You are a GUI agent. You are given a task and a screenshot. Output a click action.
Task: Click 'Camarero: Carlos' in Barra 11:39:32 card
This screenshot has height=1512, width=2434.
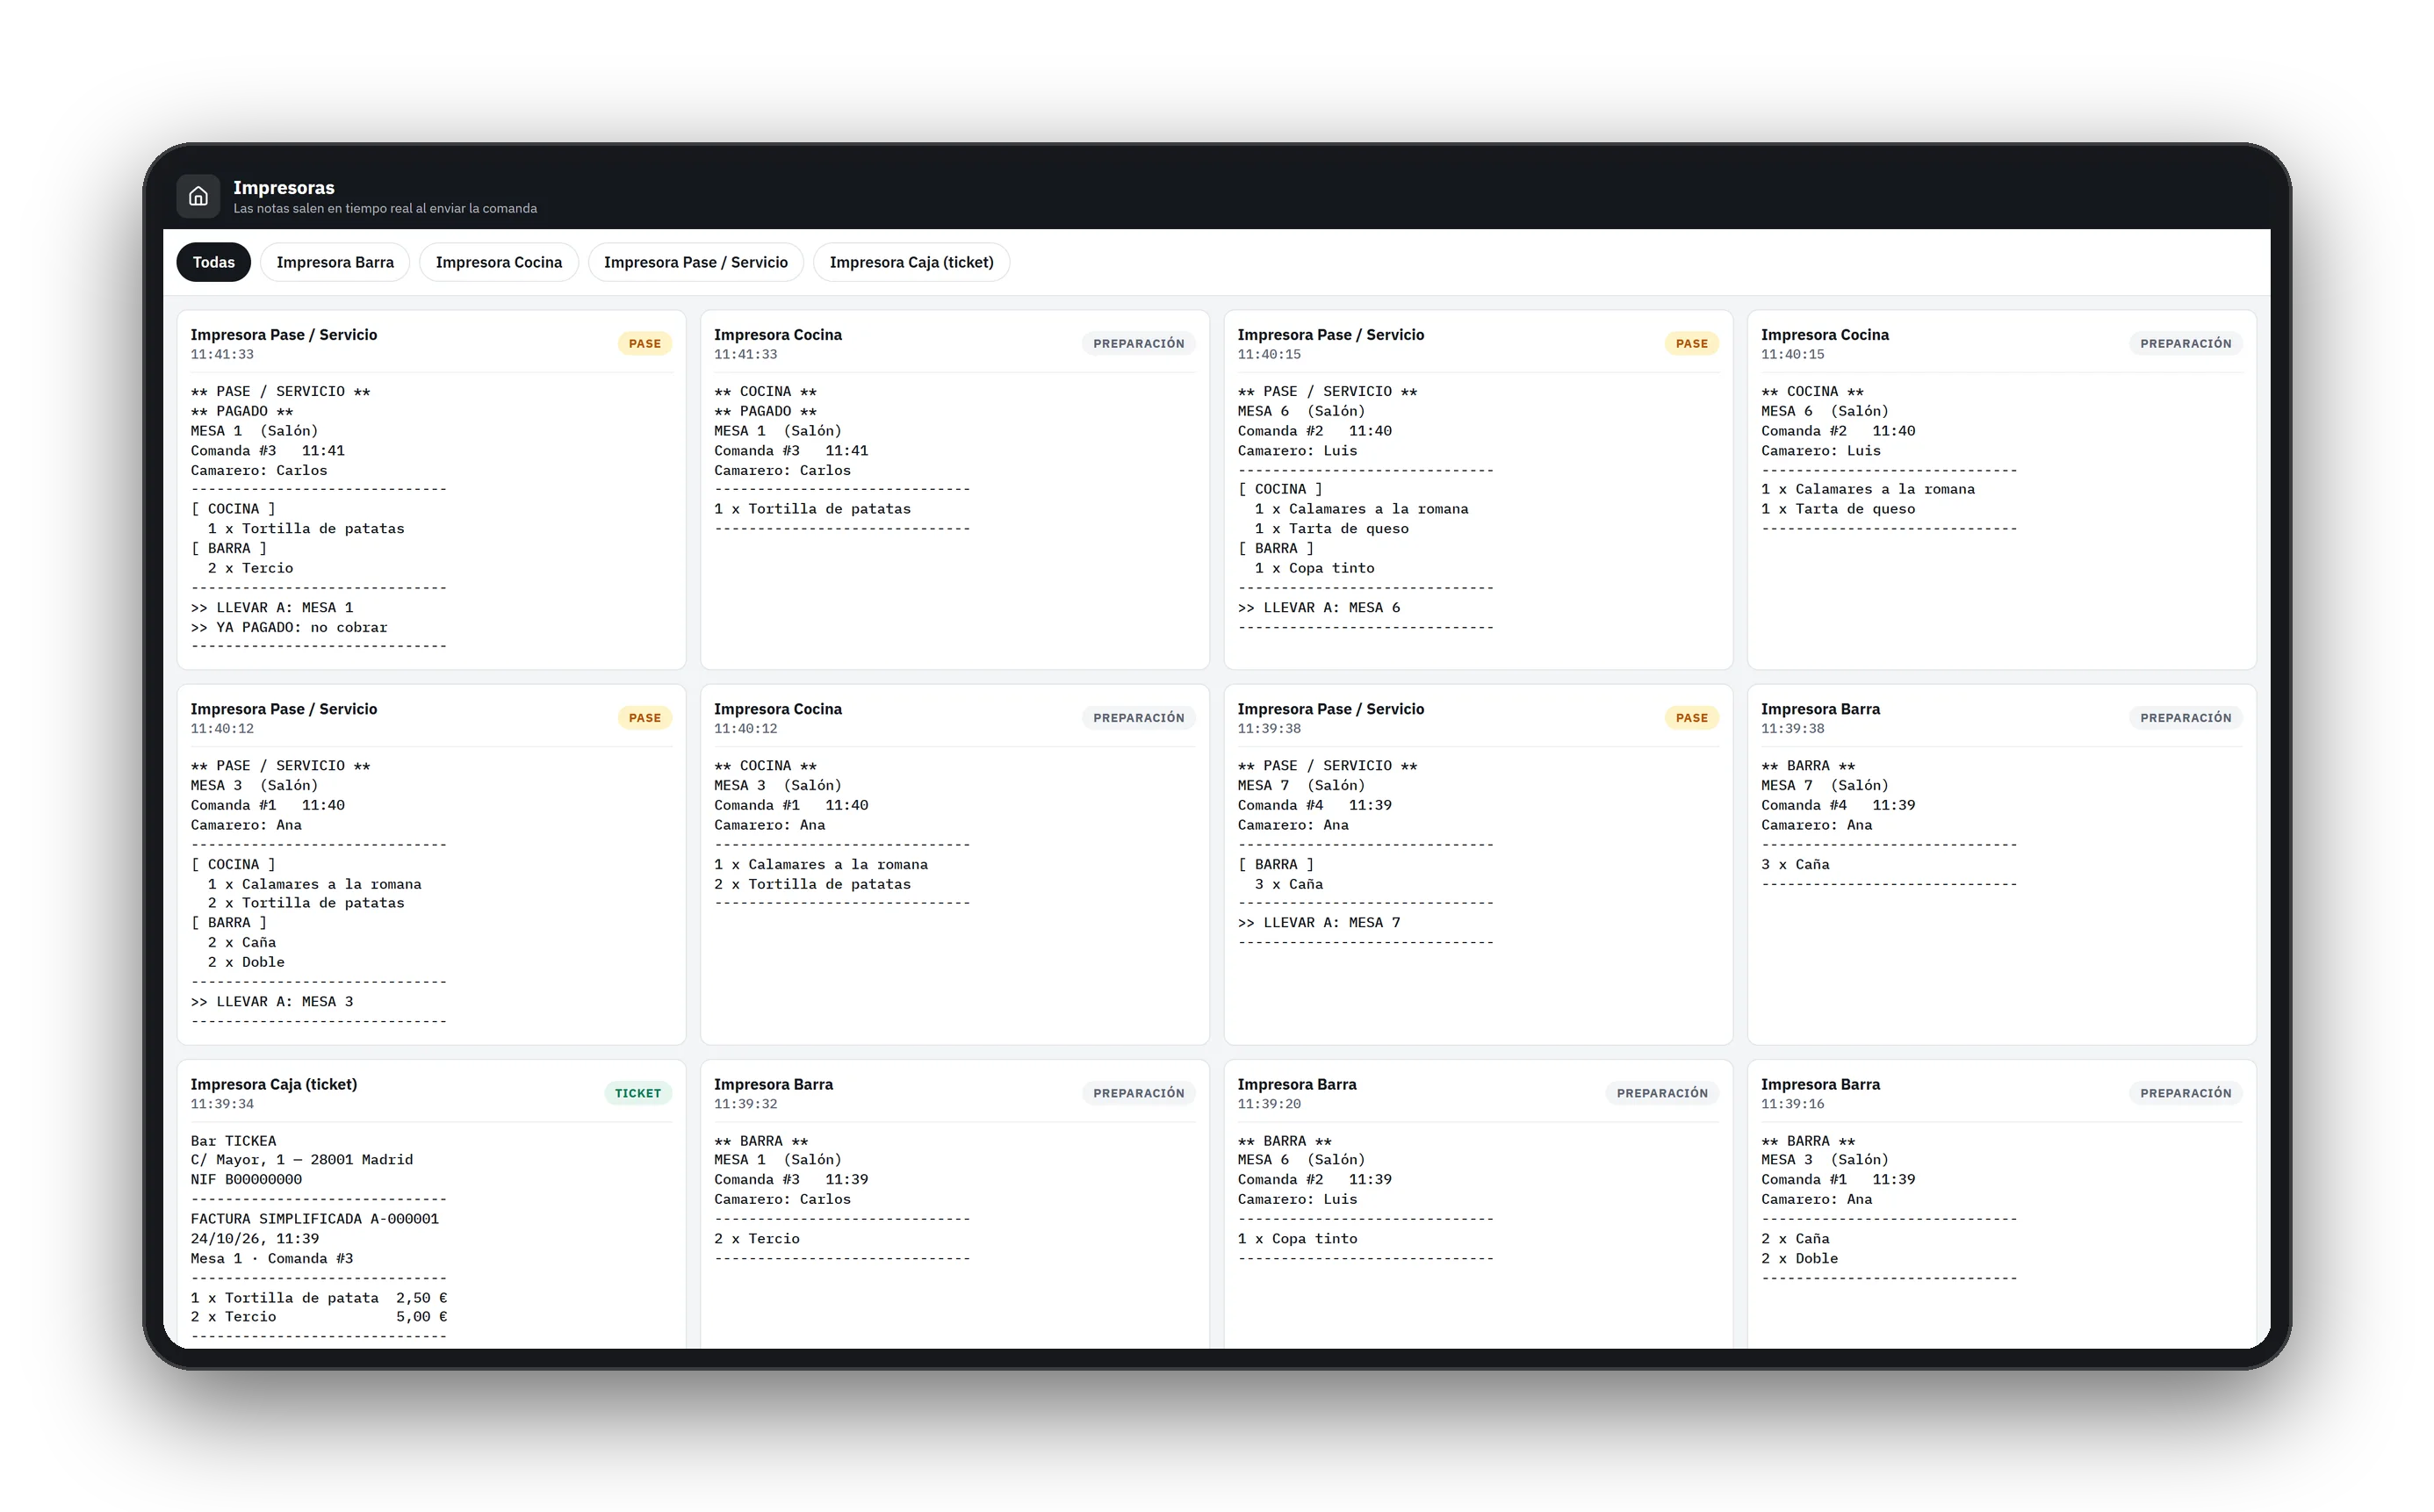782,1200
